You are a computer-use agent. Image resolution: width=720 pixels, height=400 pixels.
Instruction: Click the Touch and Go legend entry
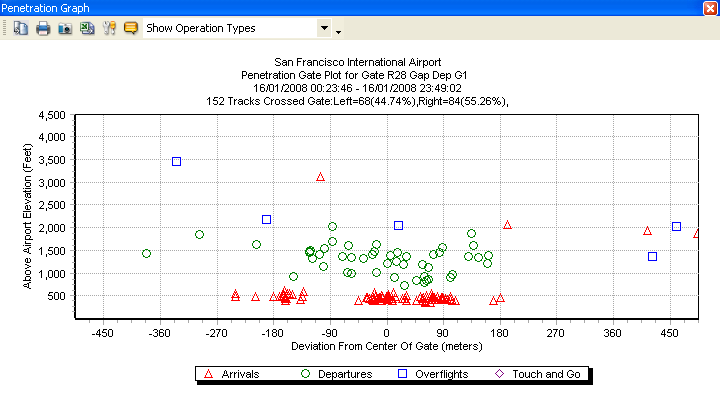[x=537, y=374]
